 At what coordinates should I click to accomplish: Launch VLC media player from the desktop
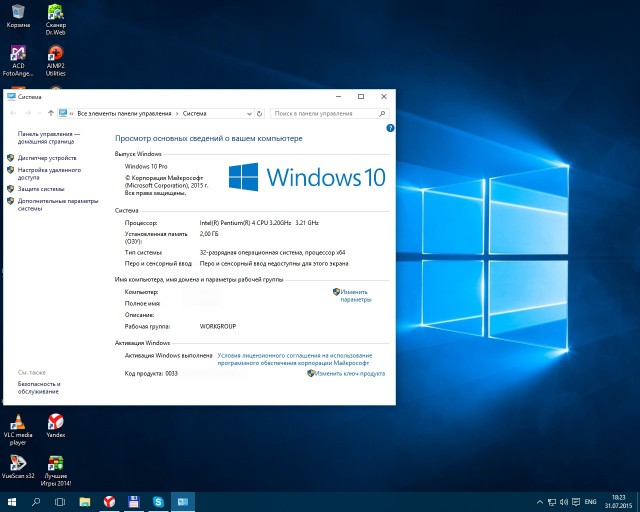click(x=18, y=422)
